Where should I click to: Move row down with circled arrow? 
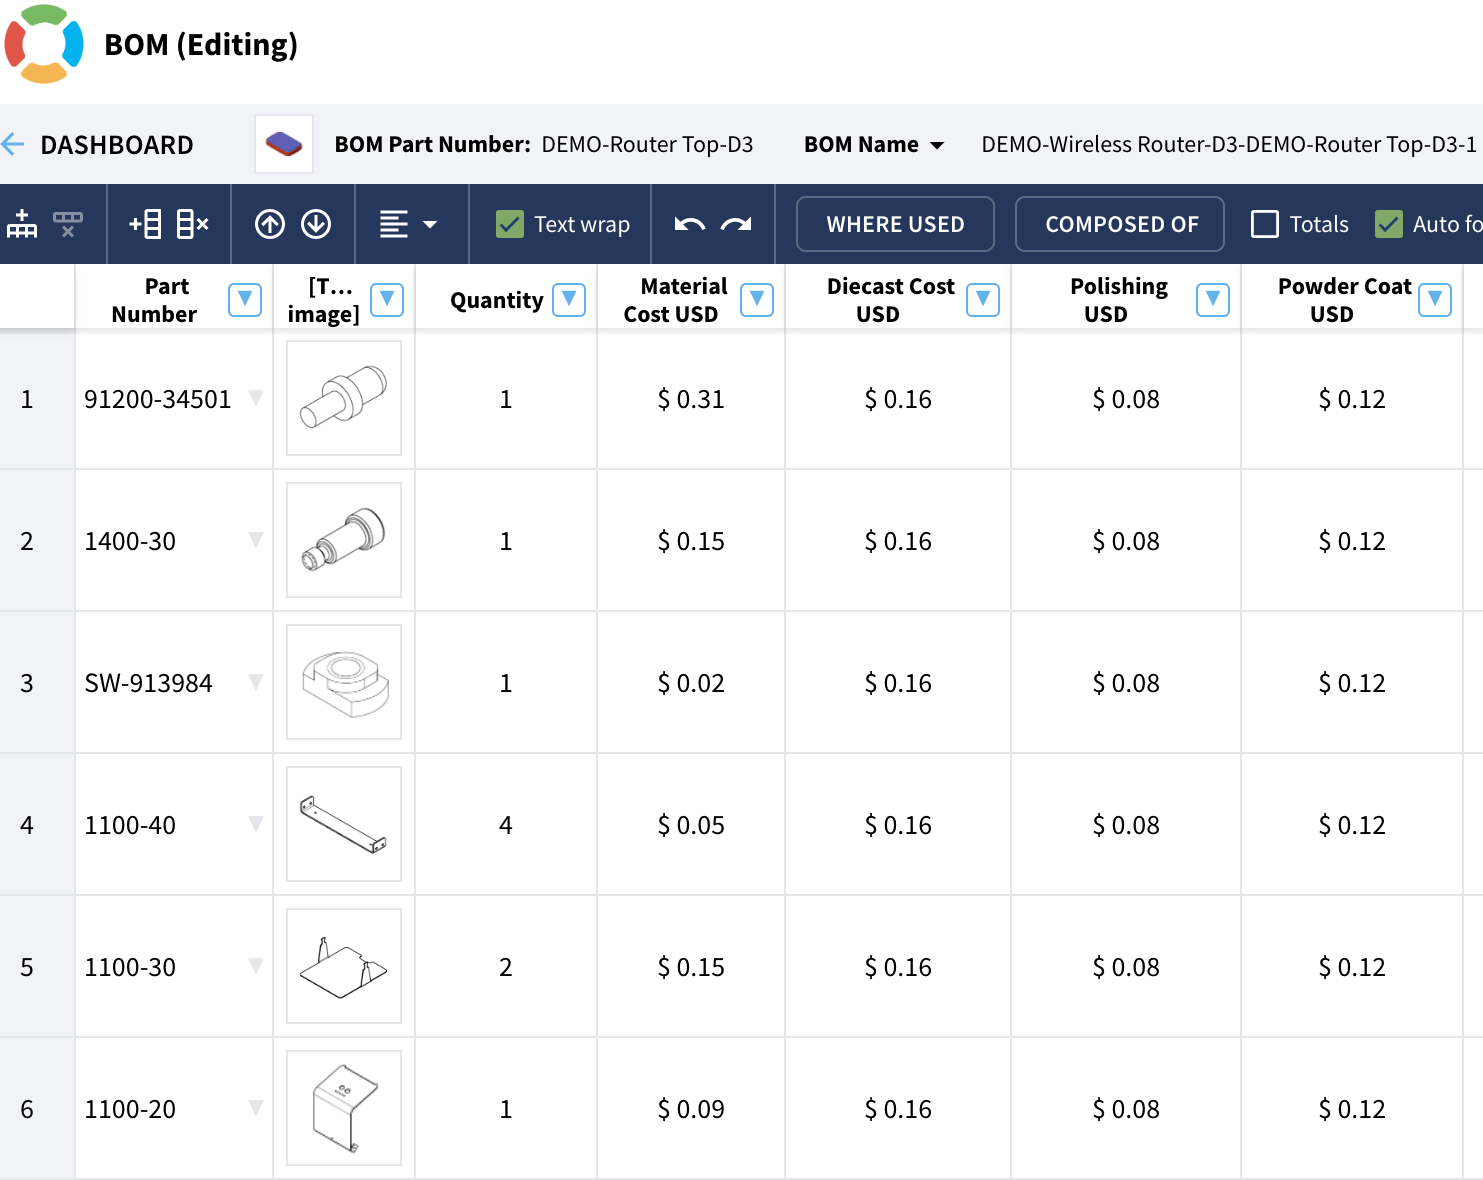(x=316, y=224)
